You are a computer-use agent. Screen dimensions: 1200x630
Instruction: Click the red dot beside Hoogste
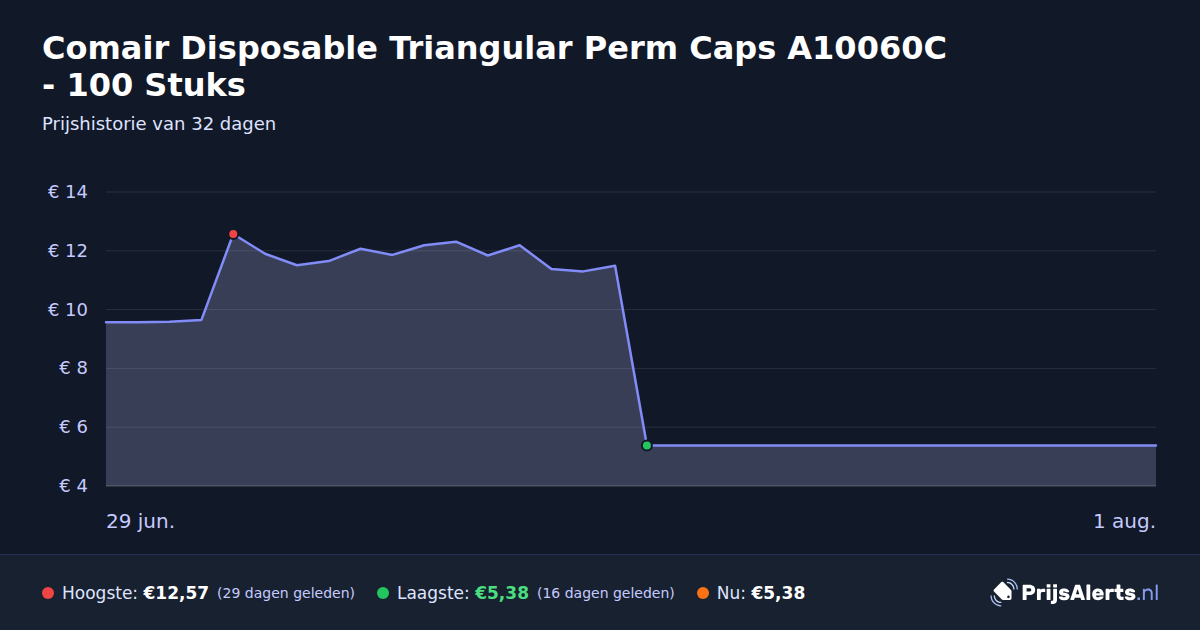click(48, 593)
